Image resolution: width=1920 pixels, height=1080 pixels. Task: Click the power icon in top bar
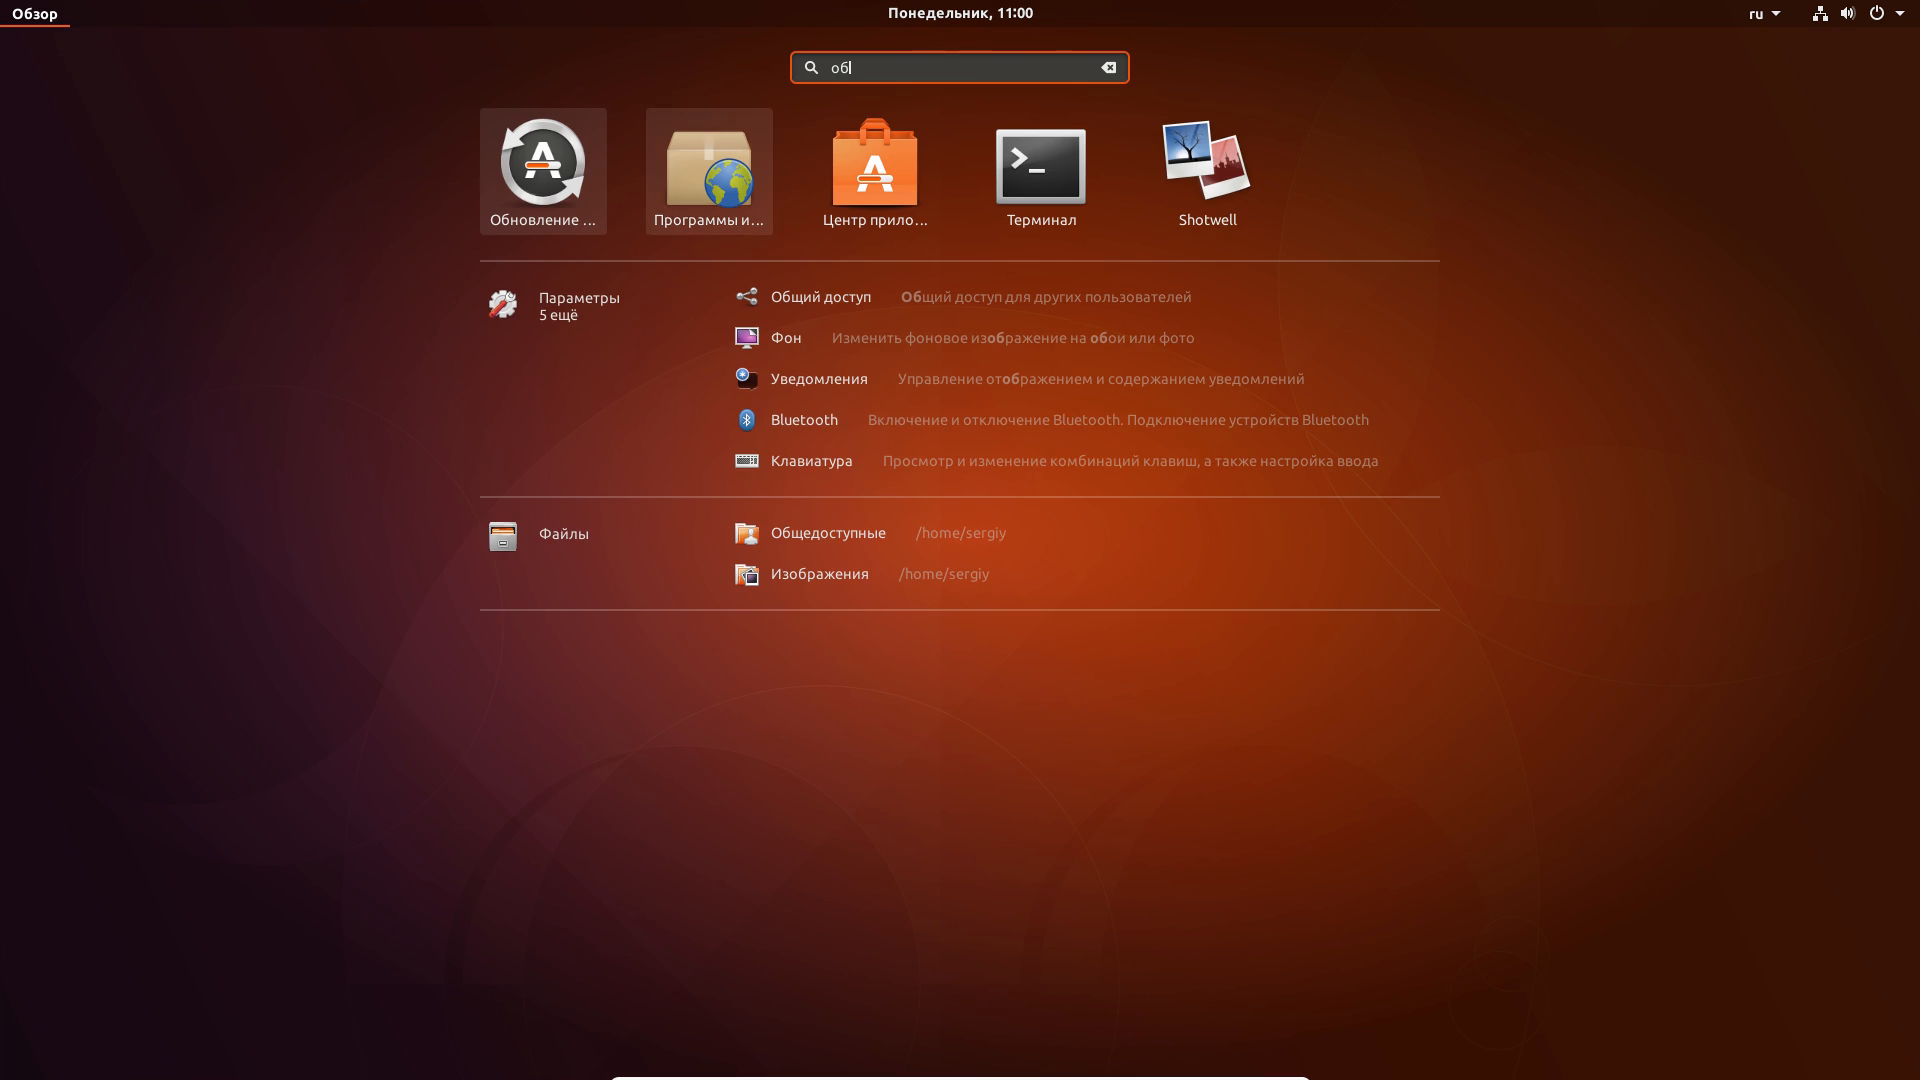point(1877,14)
